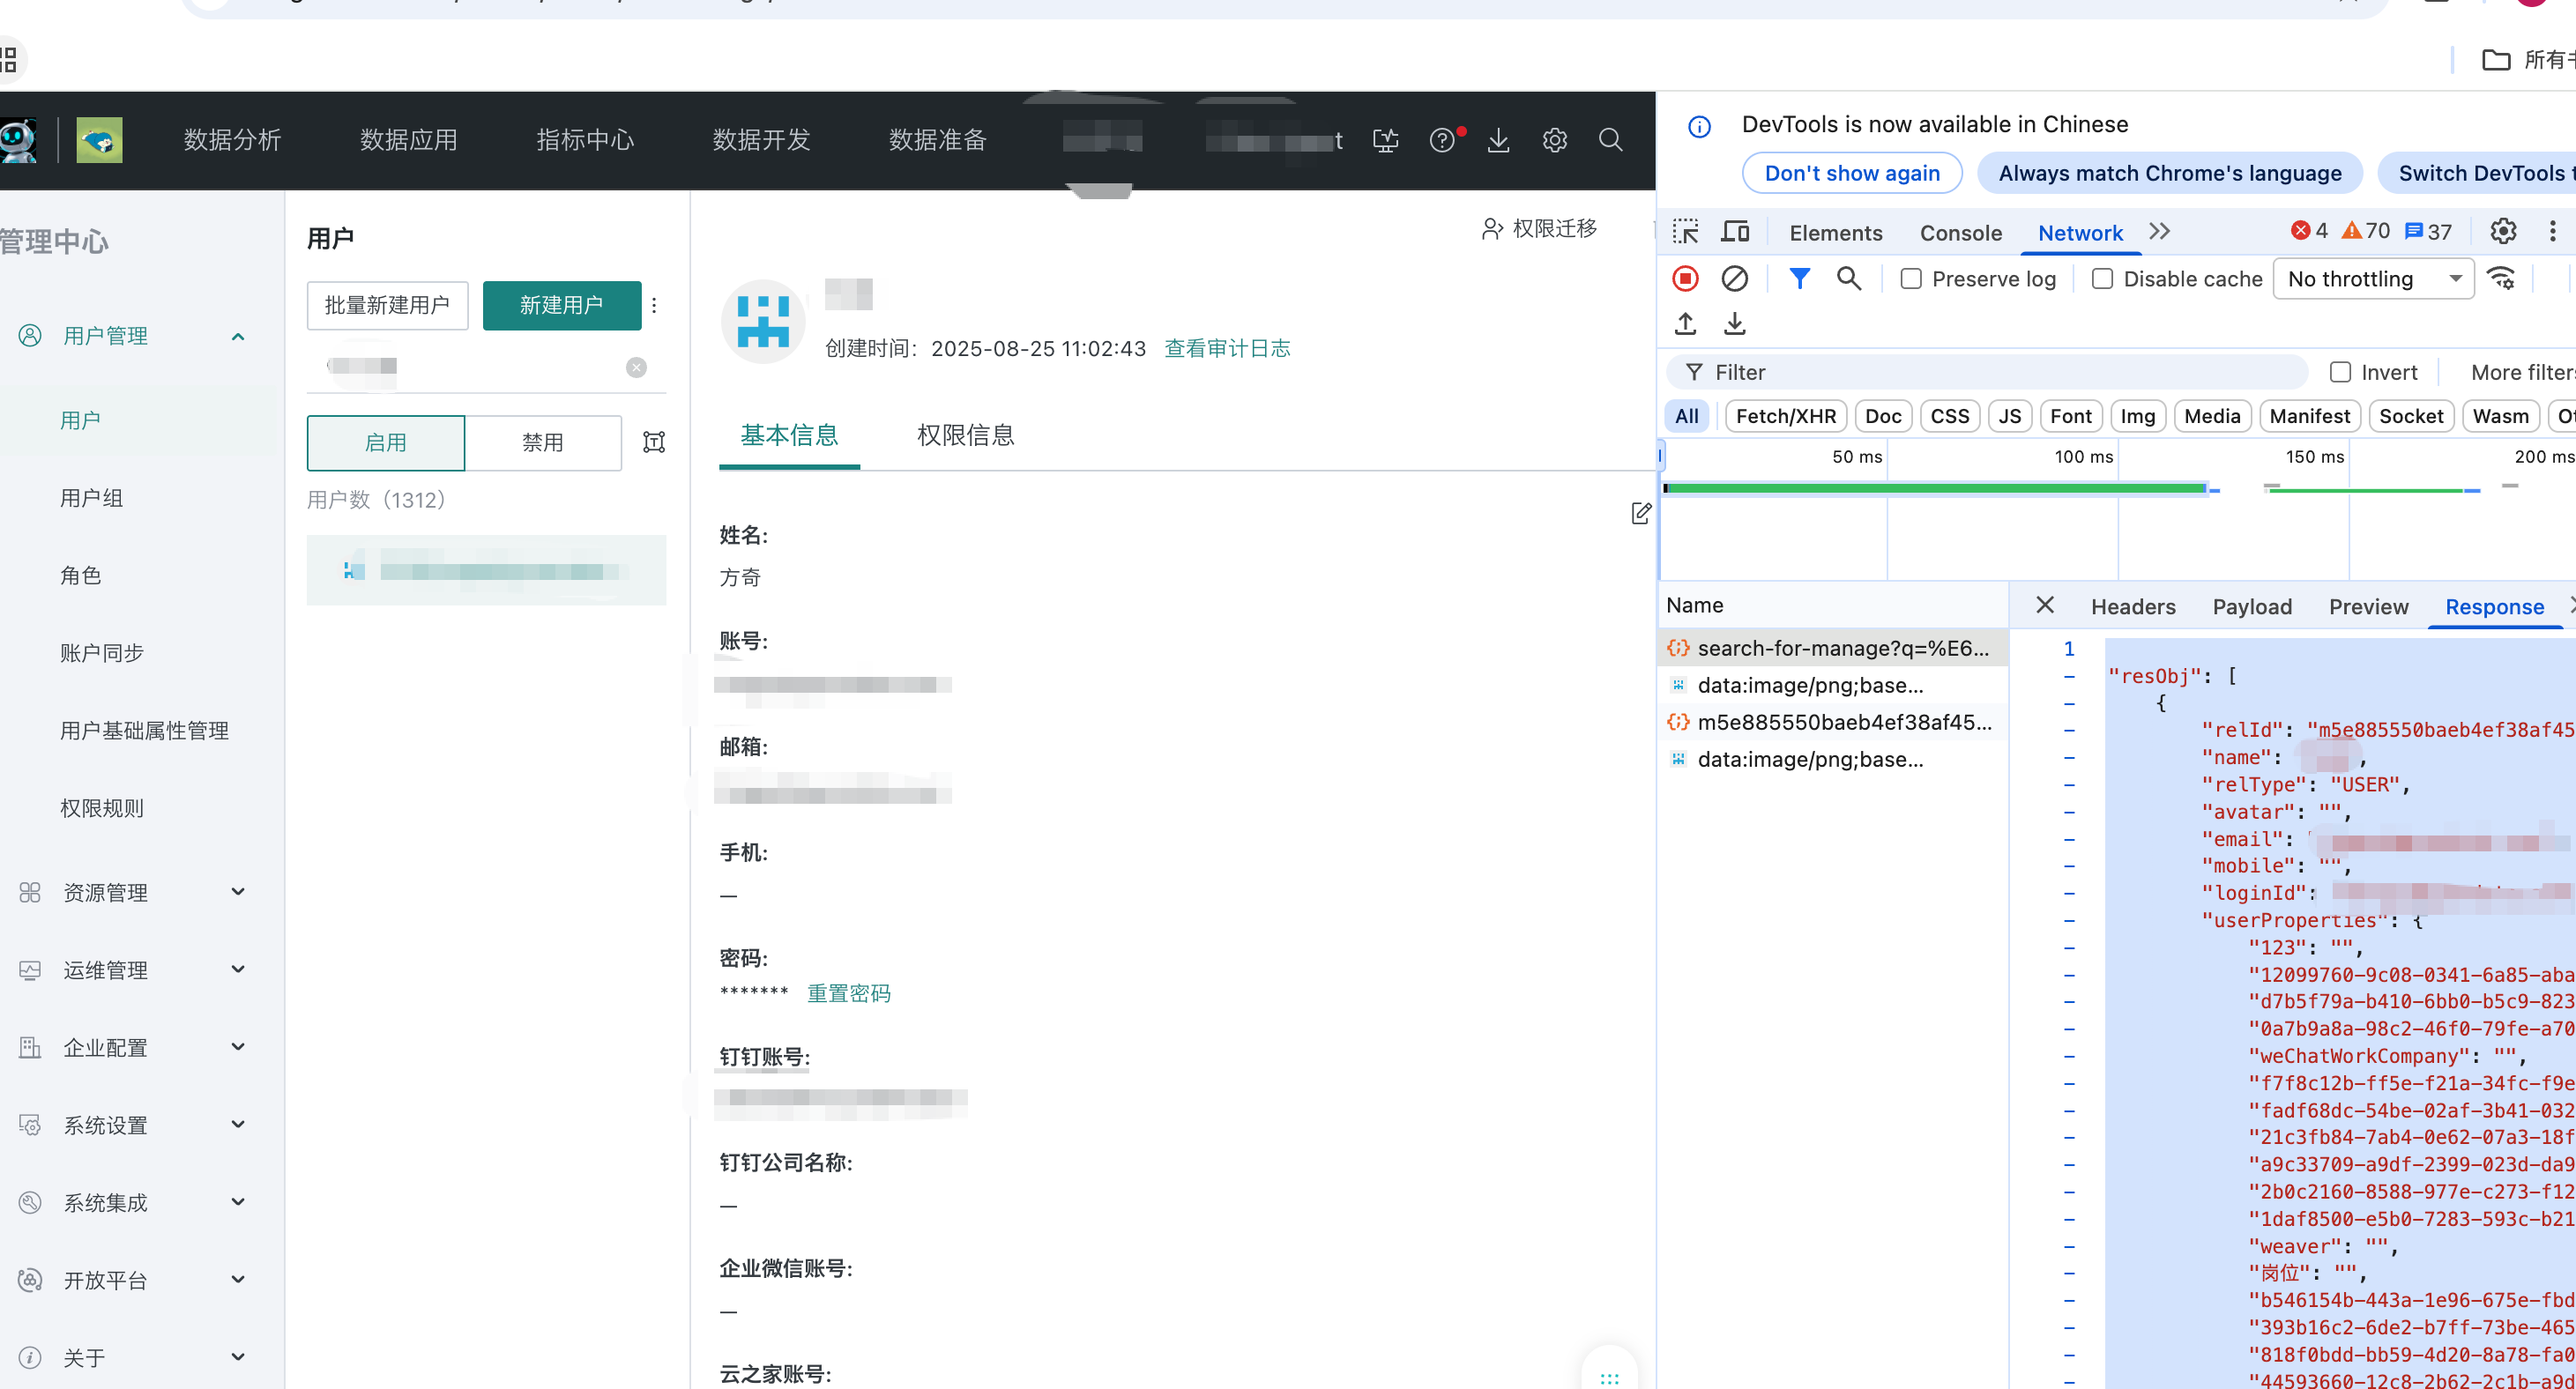
Task: Switch to the 权限信息 tab
Action: [965, 435]
